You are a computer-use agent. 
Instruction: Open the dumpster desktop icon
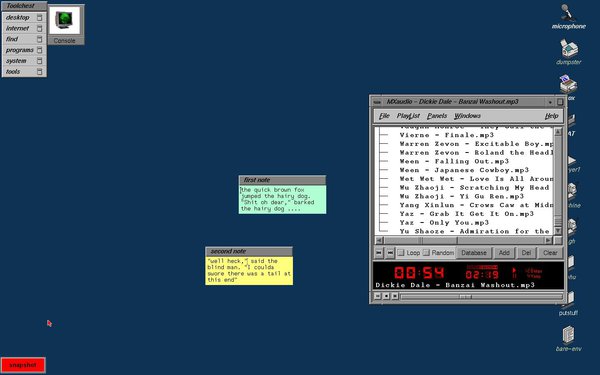[x=569, y=52]
